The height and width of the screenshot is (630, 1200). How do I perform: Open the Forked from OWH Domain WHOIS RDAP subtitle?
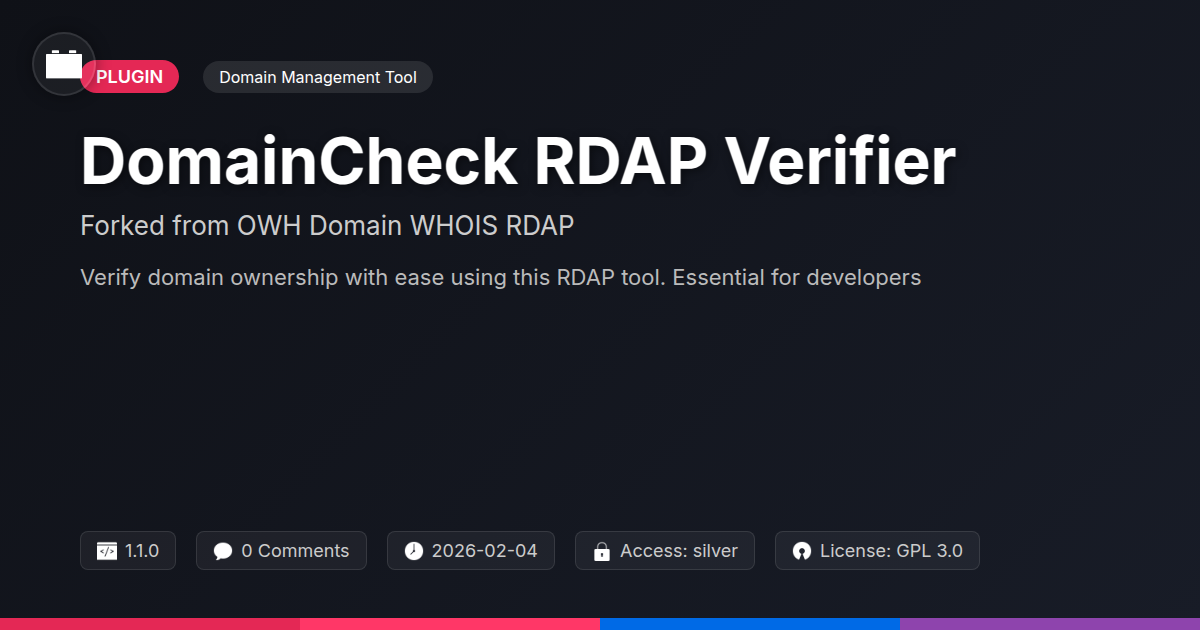pyautogui.click(x=327, y=226)
